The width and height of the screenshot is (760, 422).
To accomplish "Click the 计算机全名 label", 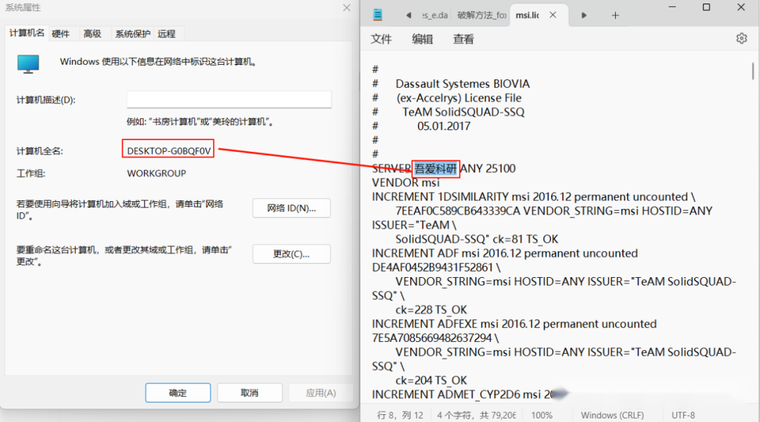I will click(x=40, y=151).
